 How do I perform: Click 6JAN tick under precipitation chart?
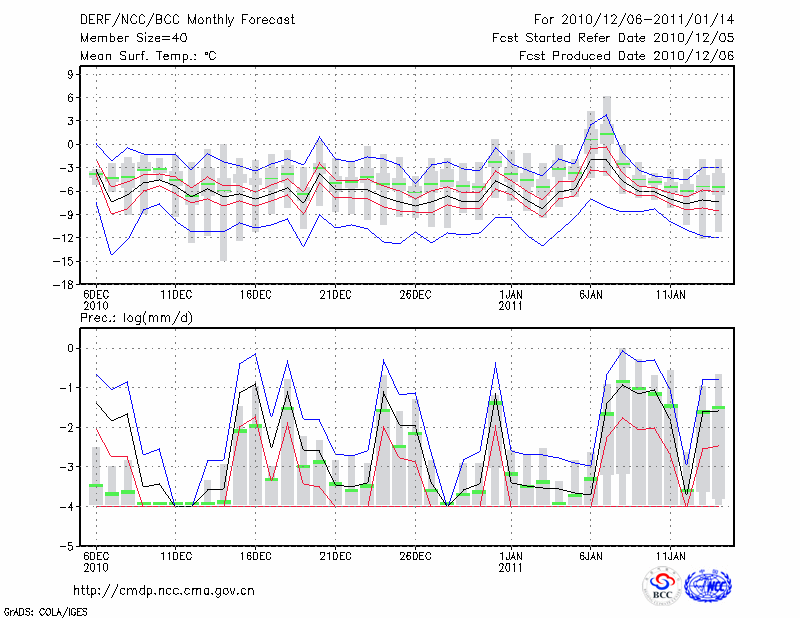[590, 557]
